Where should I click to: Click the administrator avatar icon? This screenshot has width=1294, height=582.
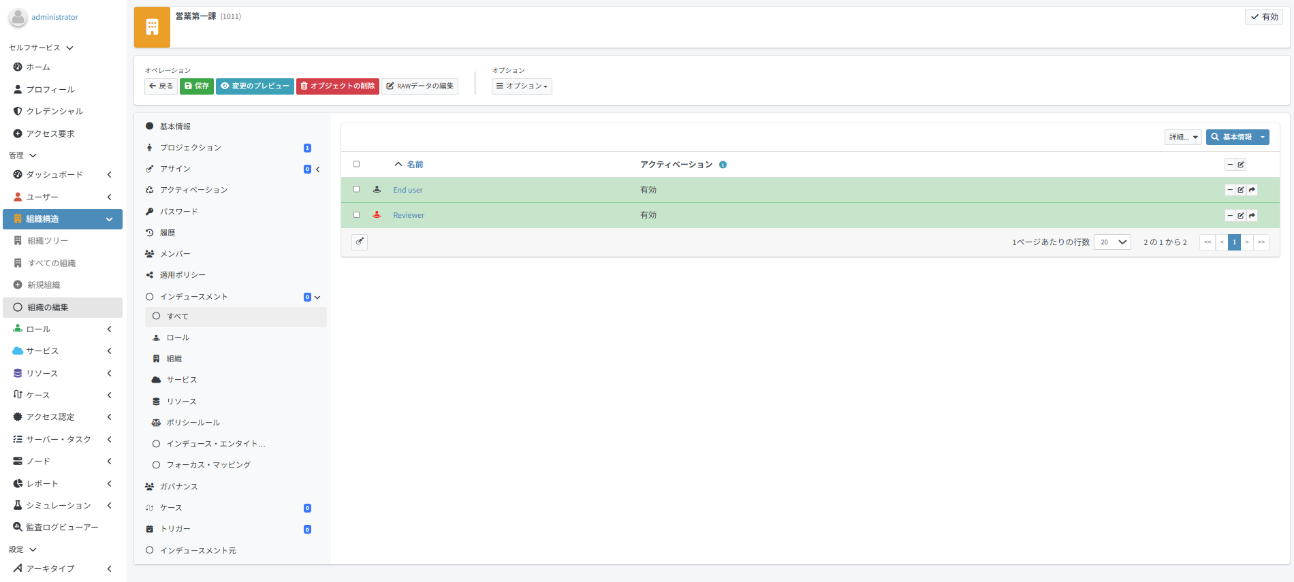[18, 17]
